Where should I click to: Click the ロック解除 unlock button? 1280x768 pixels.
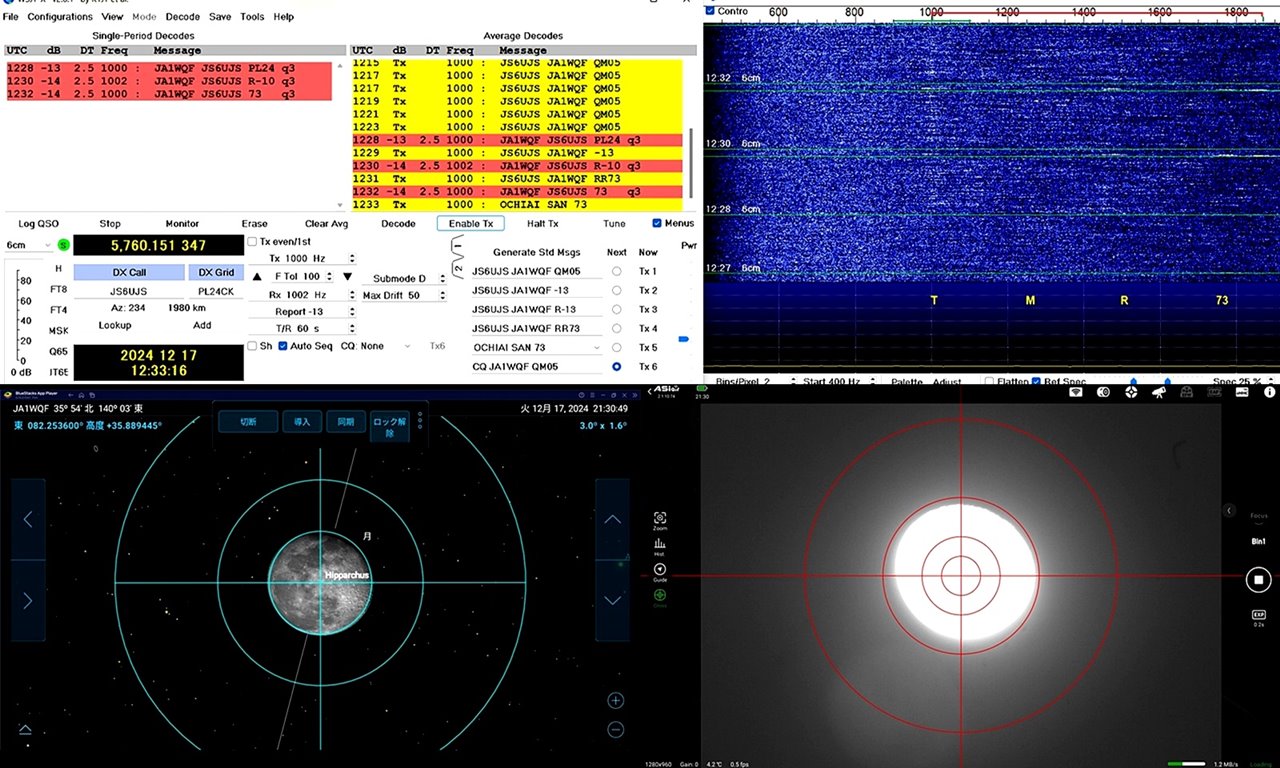click(x=389, y=427)
